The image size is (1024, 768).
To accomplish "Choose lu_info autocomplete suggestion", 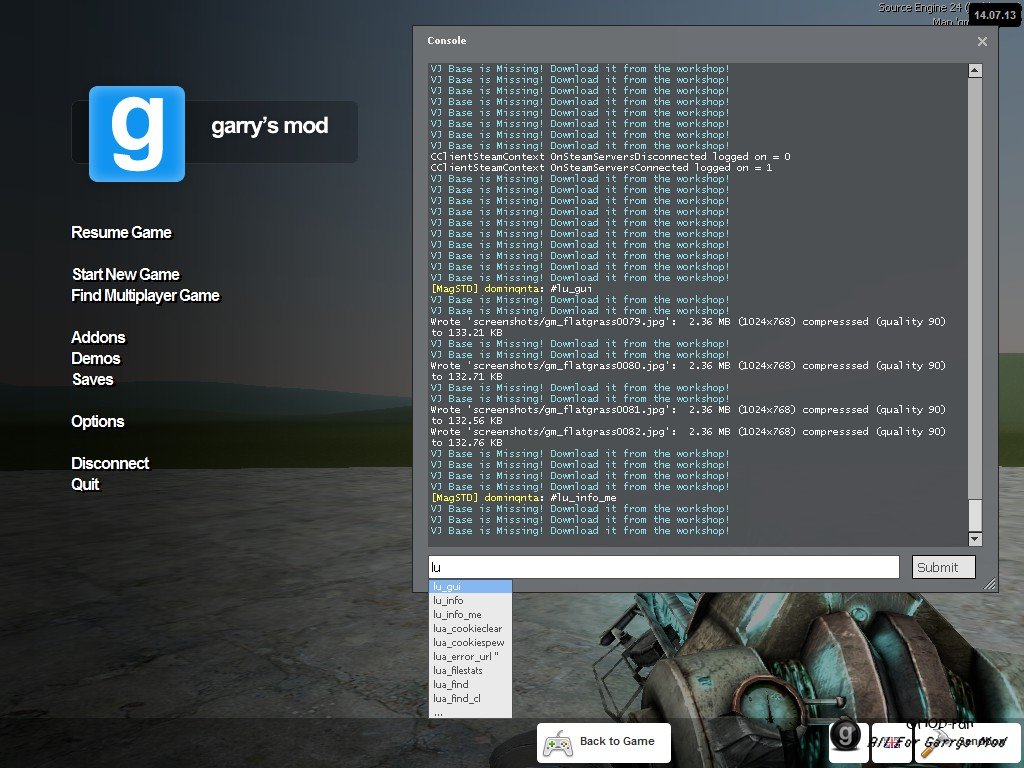I will (x=470, y=600).
